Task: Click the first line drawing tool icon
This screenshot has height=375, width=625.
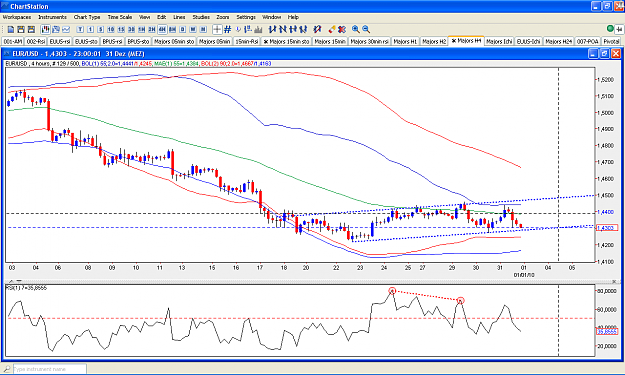Action: (x=273, y=29)
